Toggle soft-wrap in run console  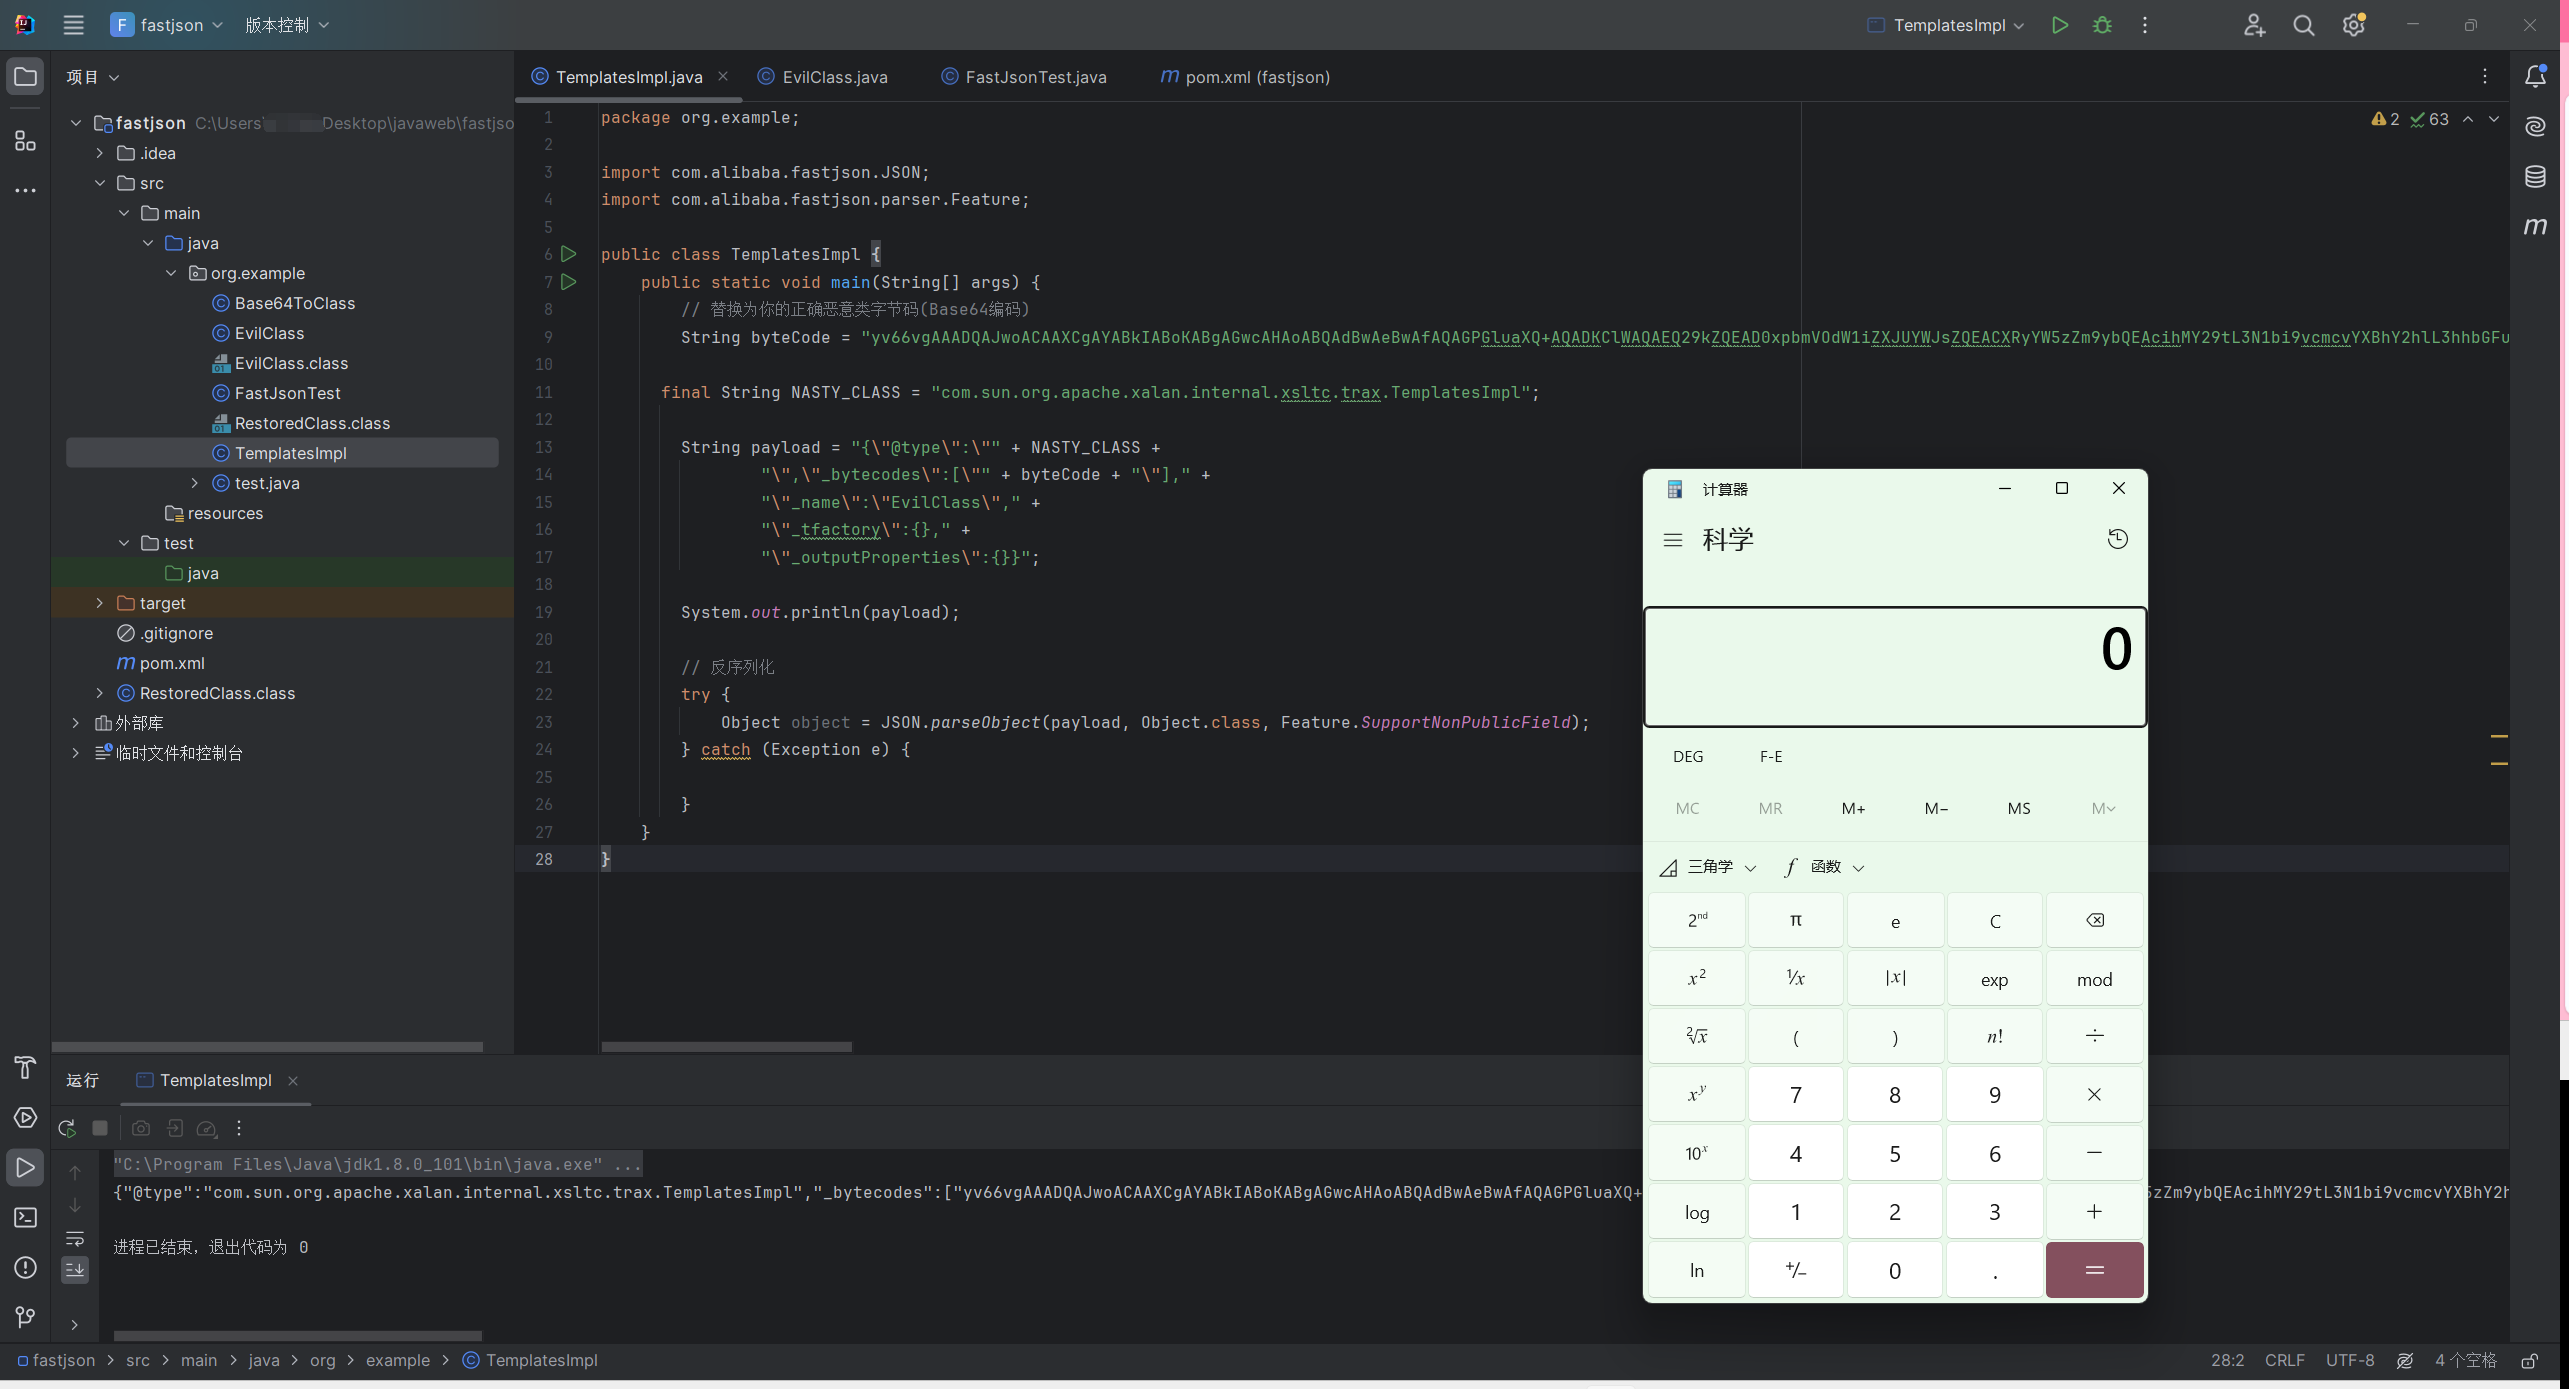point(75,1238)
